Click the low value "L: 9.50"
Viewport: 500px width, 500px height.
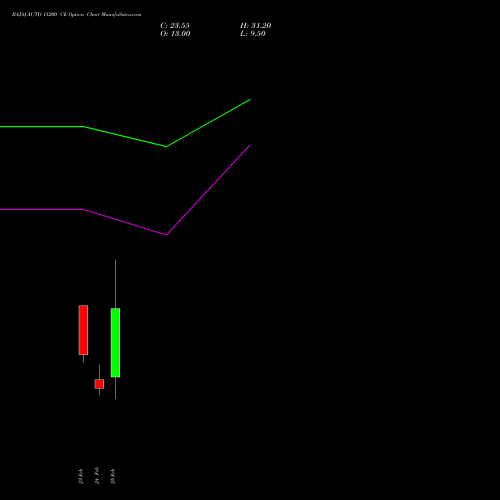click(x=253, y=34)
